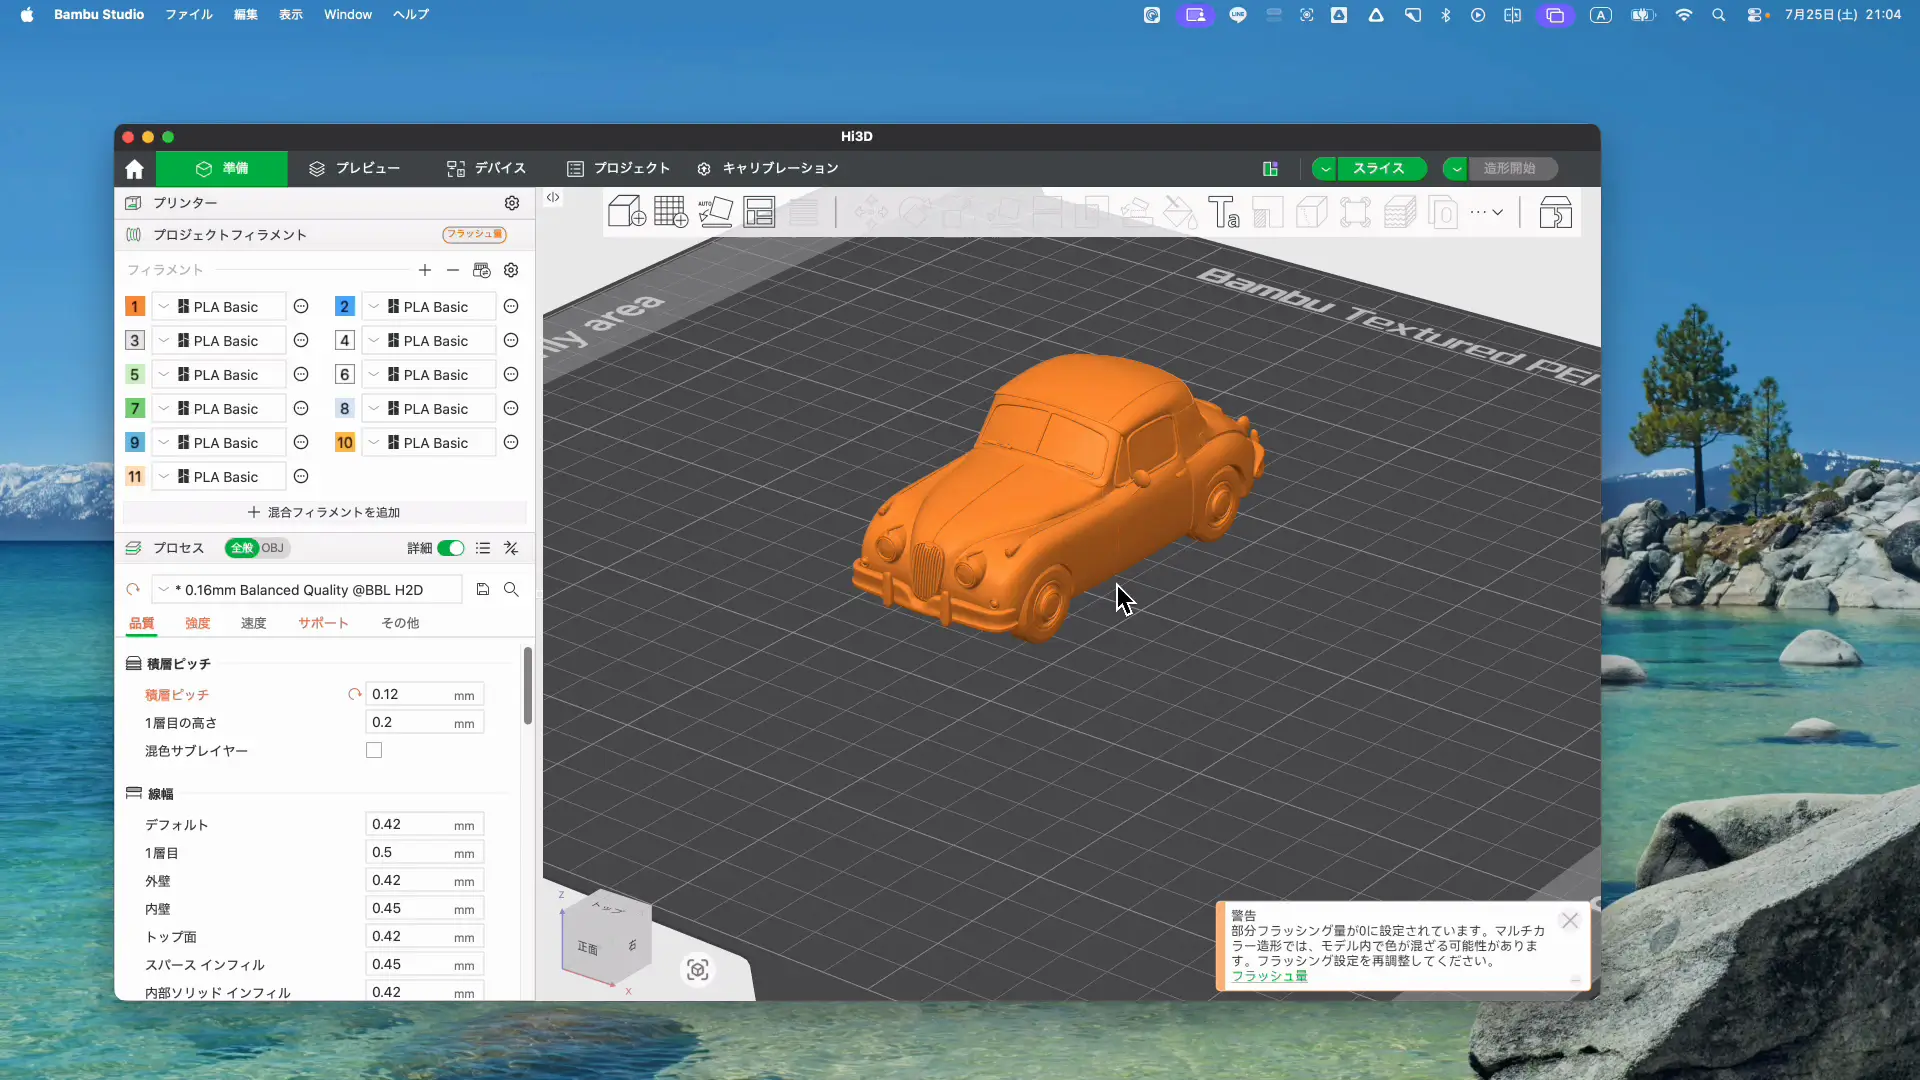Click the green plate layout icon

click(x=1270, y=169)
